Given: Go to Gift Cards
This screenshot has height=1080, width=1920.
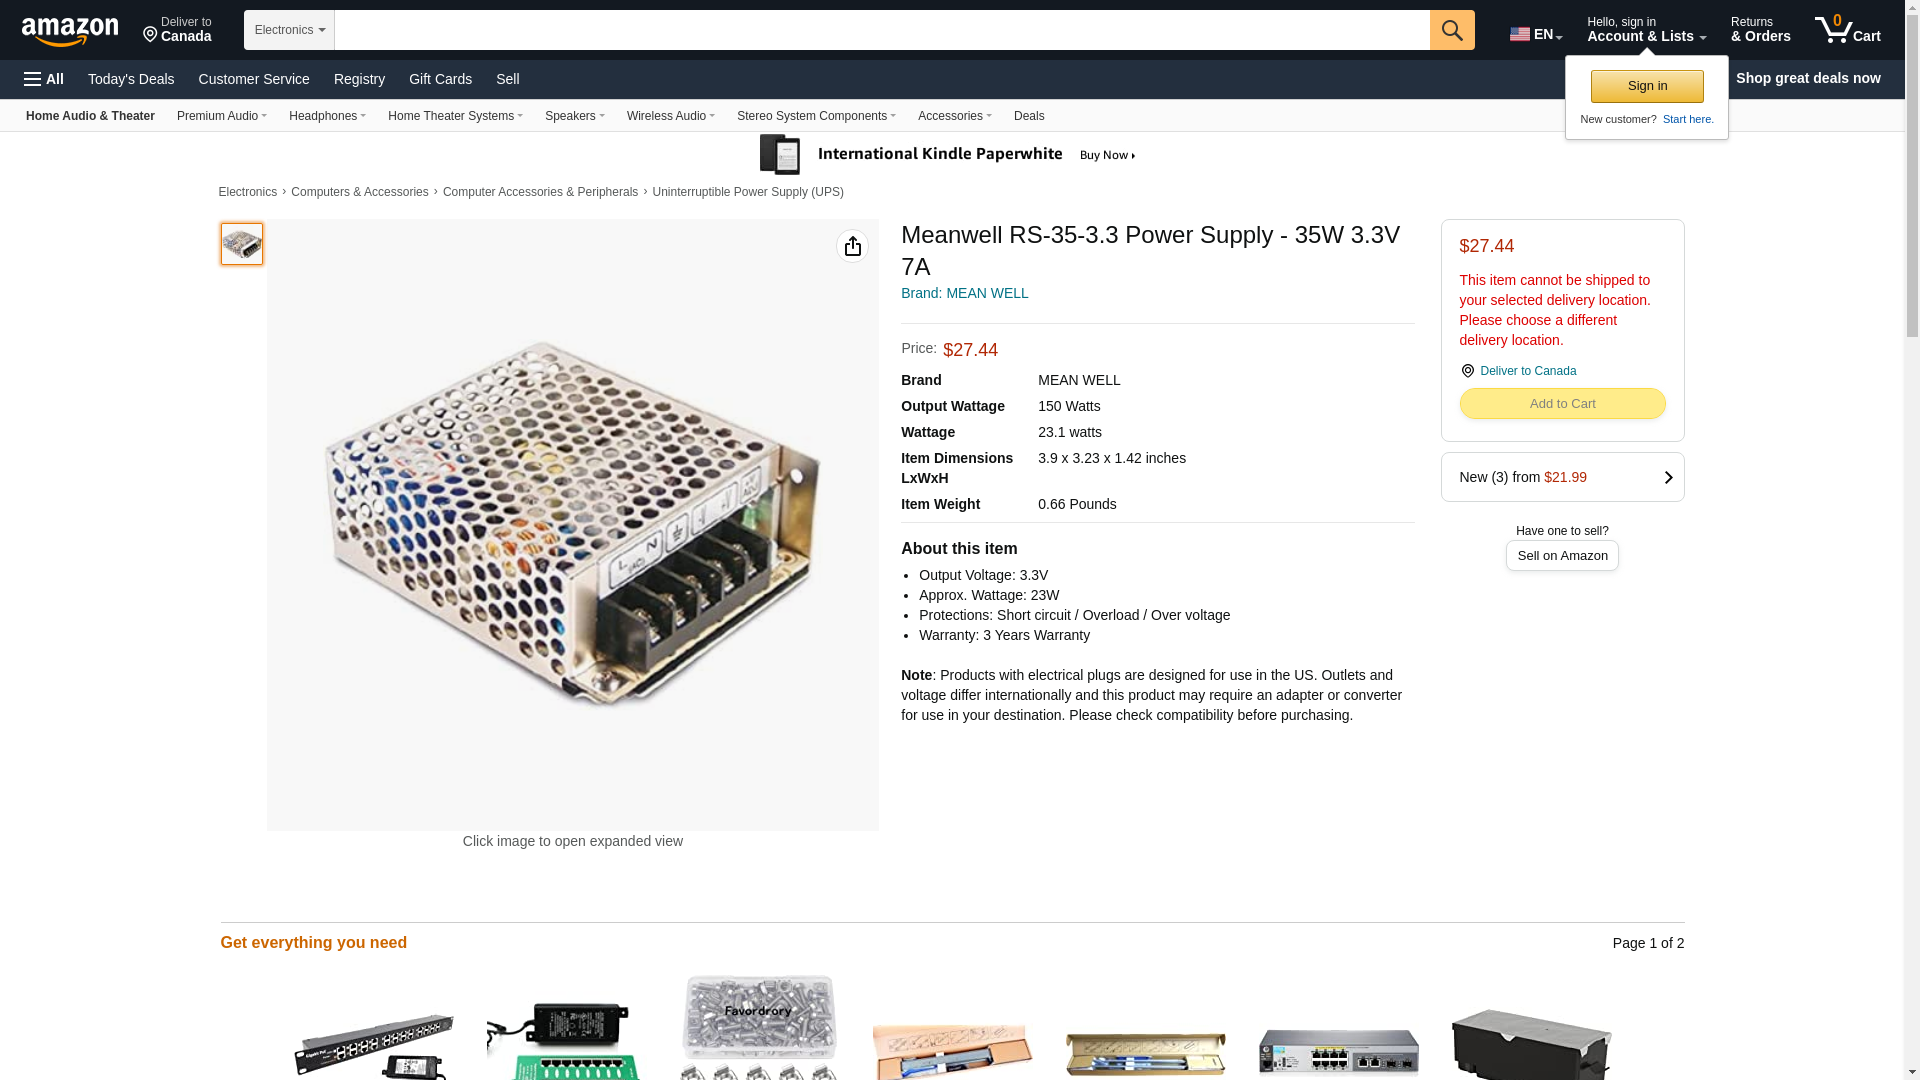Looking at the screenshot, I should click(x=440, y=79).
